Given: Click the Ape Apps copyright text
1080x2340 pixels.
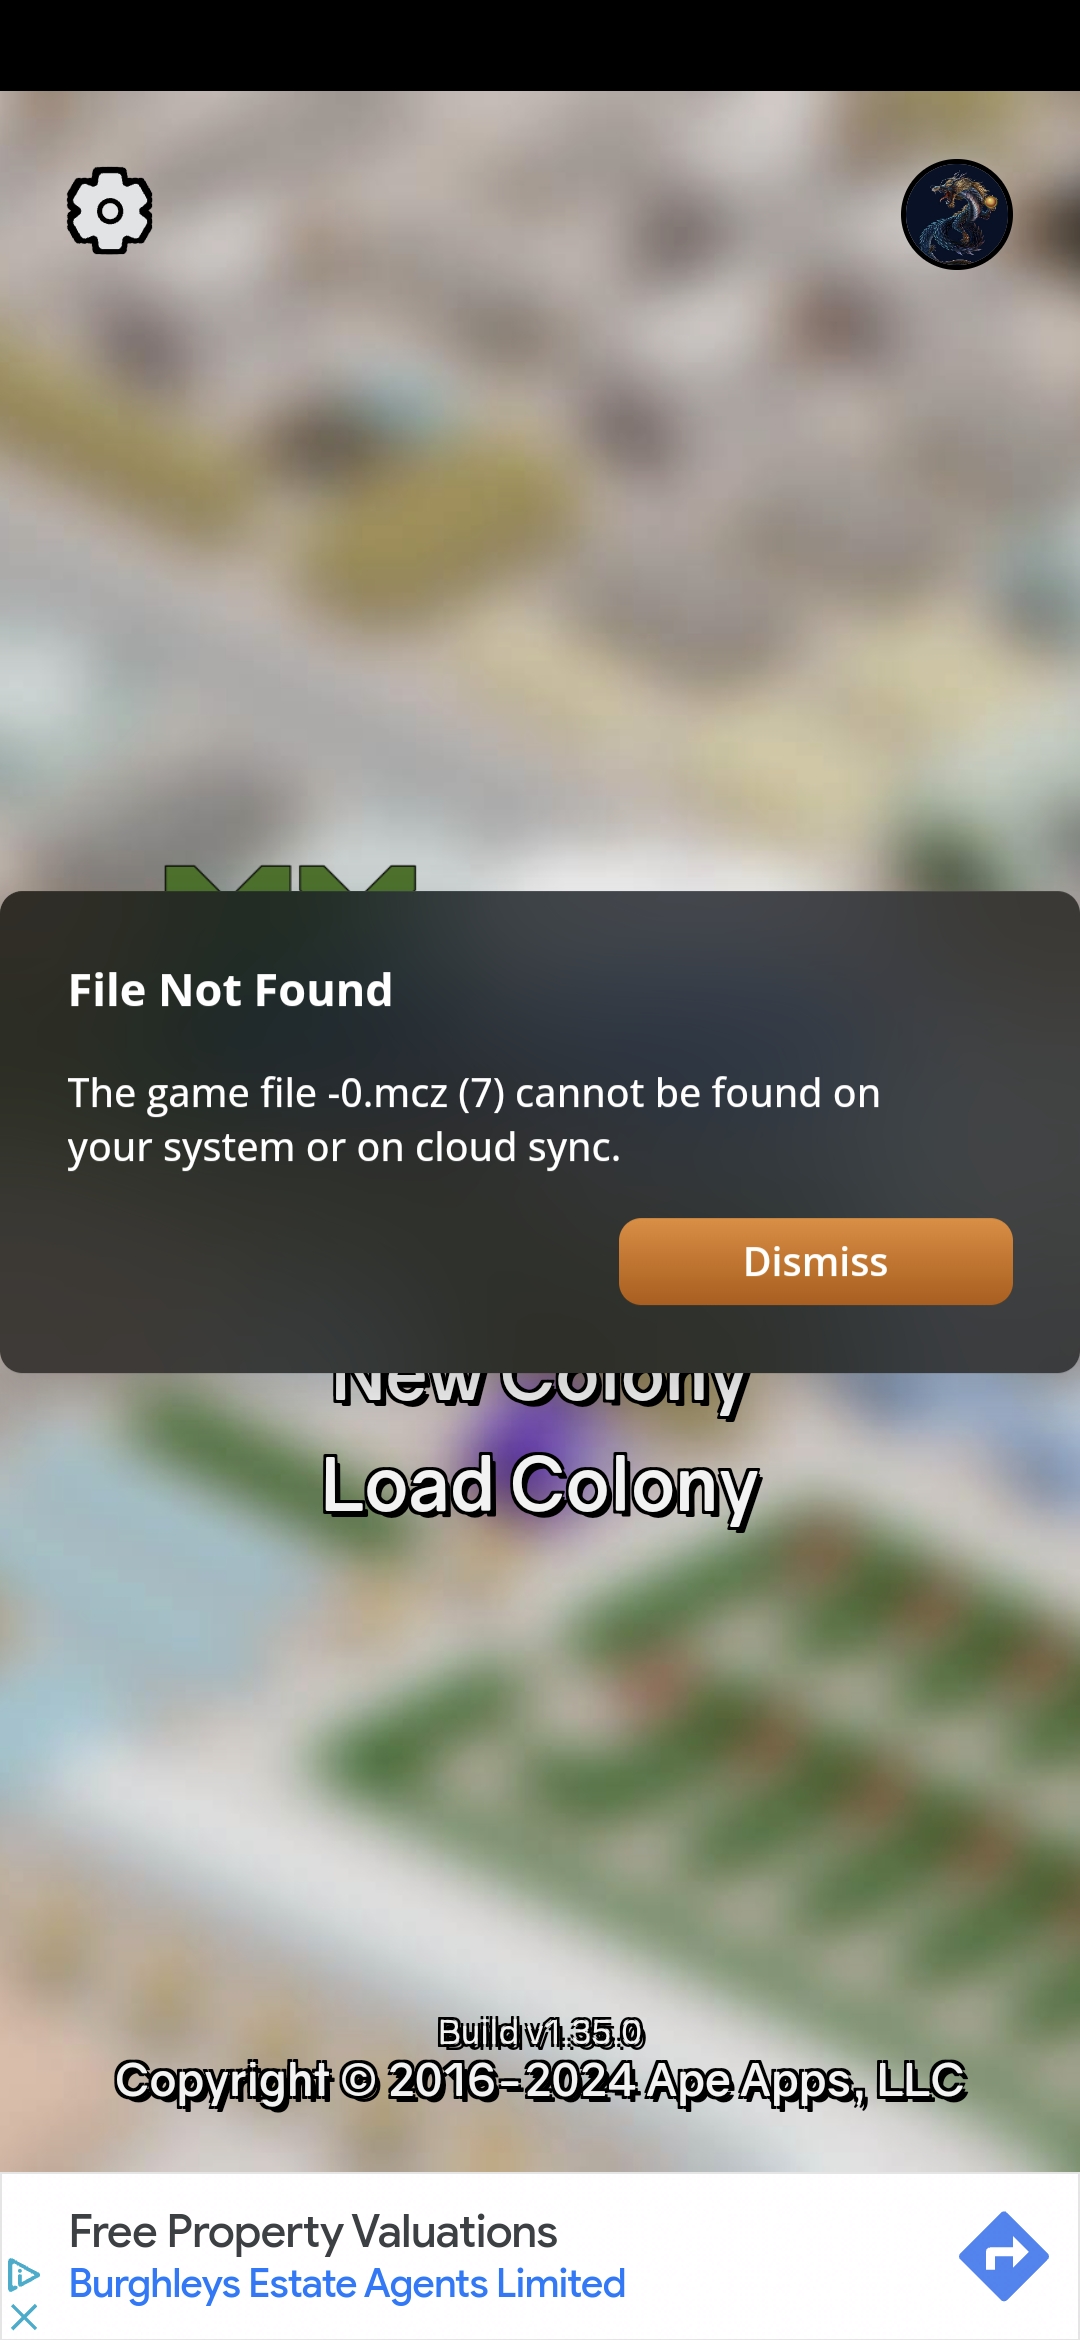Looking at the screenshot, I should click(x=541, y=2081).
